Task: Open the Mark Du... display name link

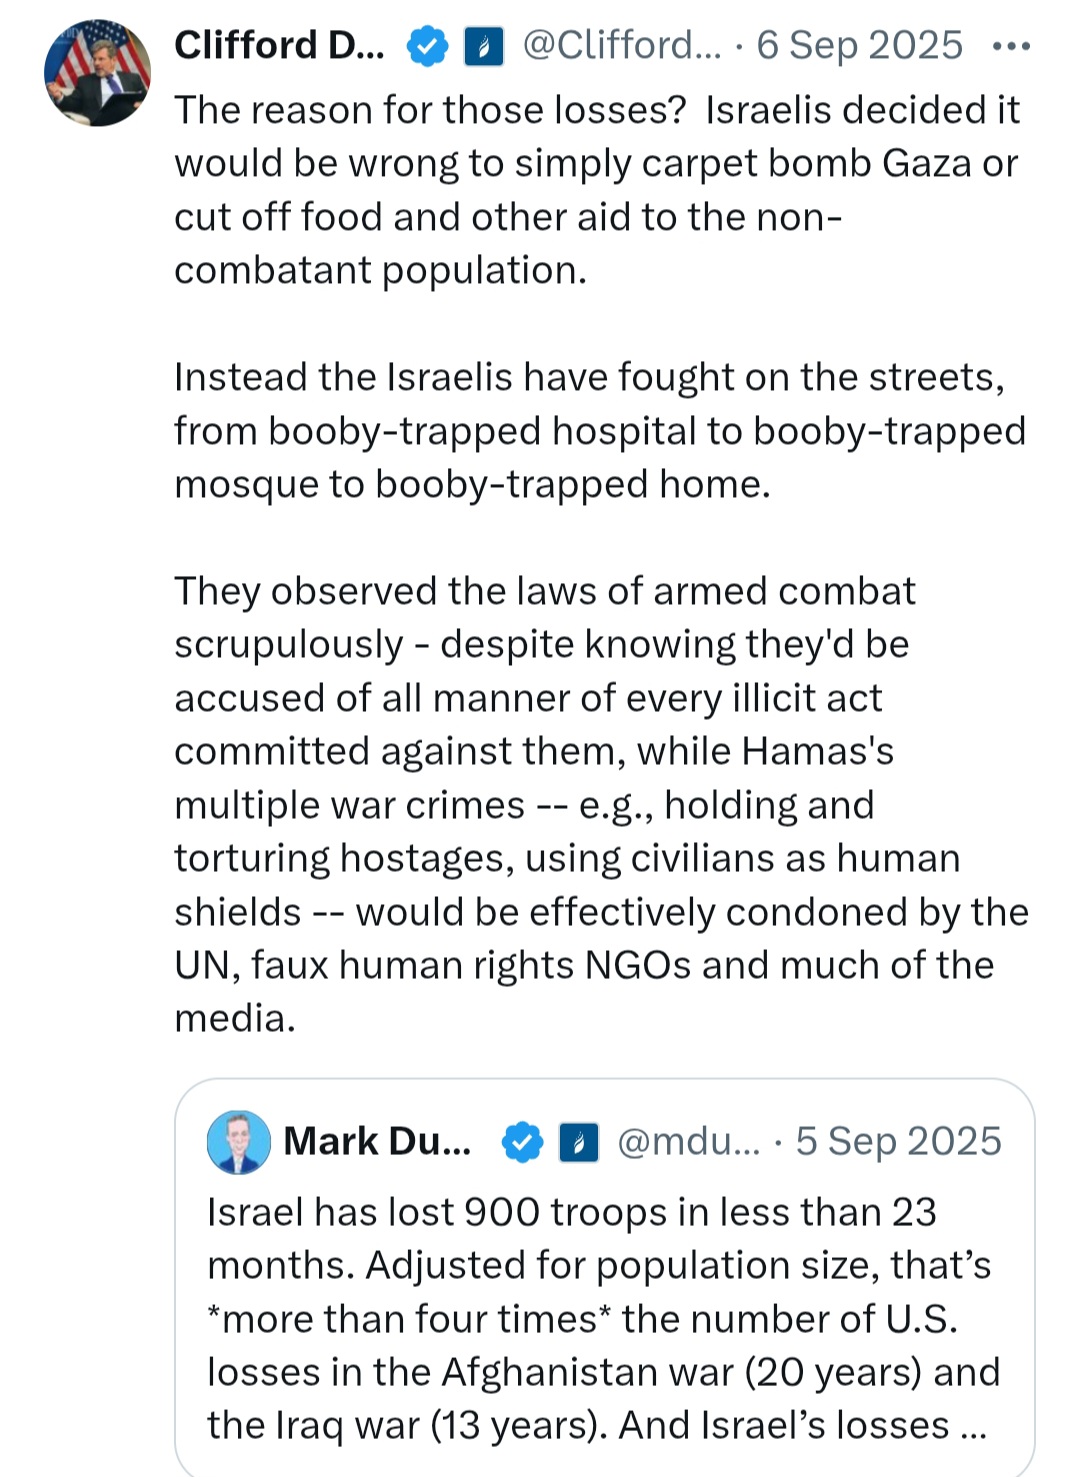Action: click(377, 1141)
